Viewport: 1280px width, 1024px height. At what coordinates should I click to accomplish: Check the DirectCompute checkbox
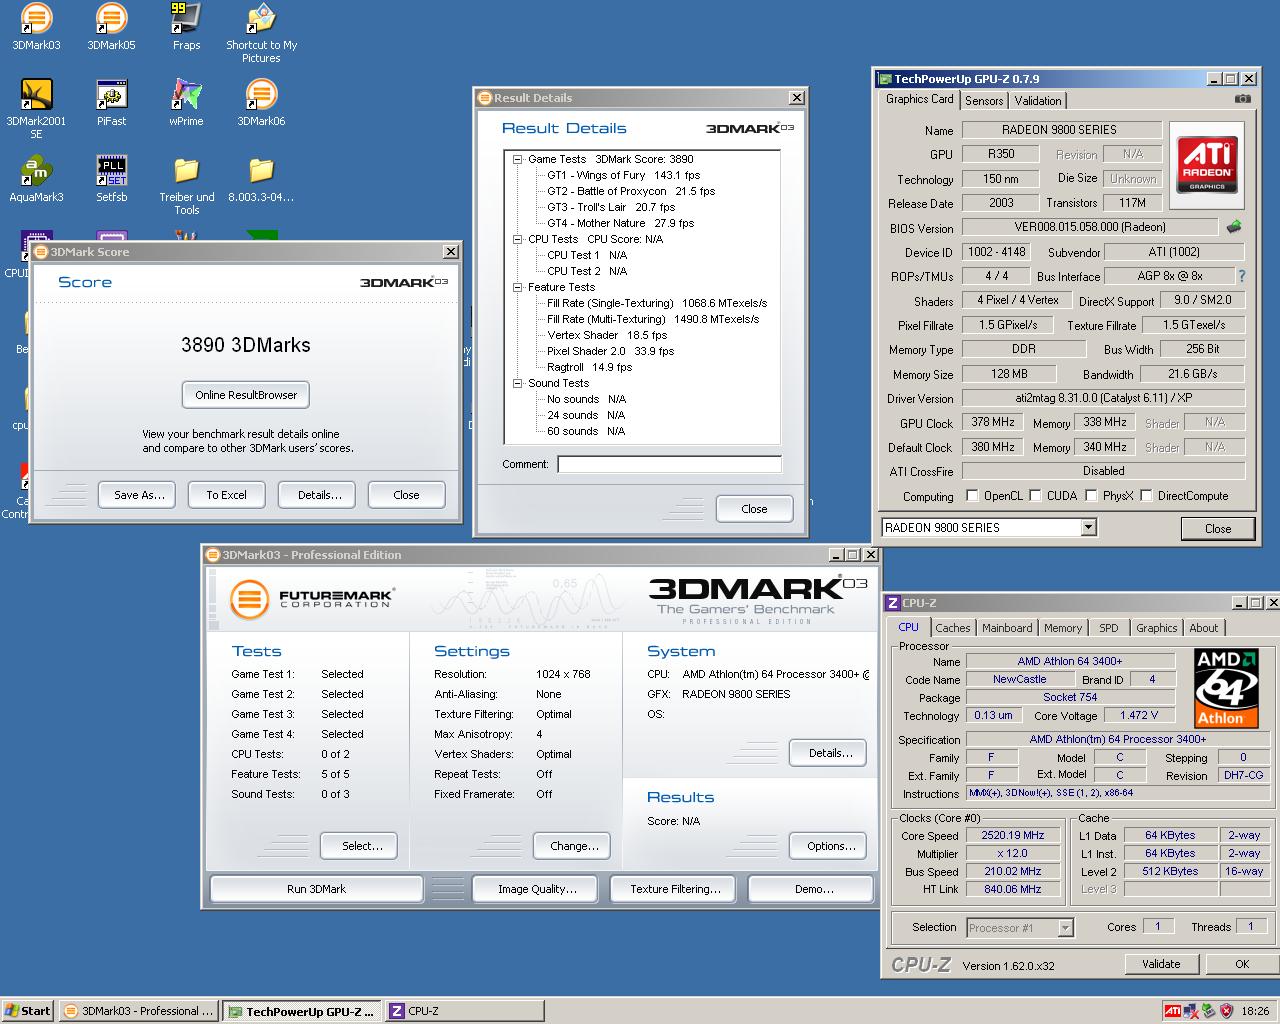point(1146,496)
